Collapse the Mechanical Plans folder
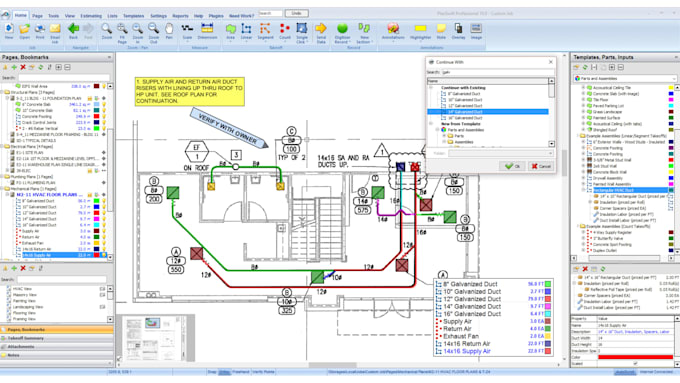Viewport: 680px width, 383px height. click(x=2, y=189)
